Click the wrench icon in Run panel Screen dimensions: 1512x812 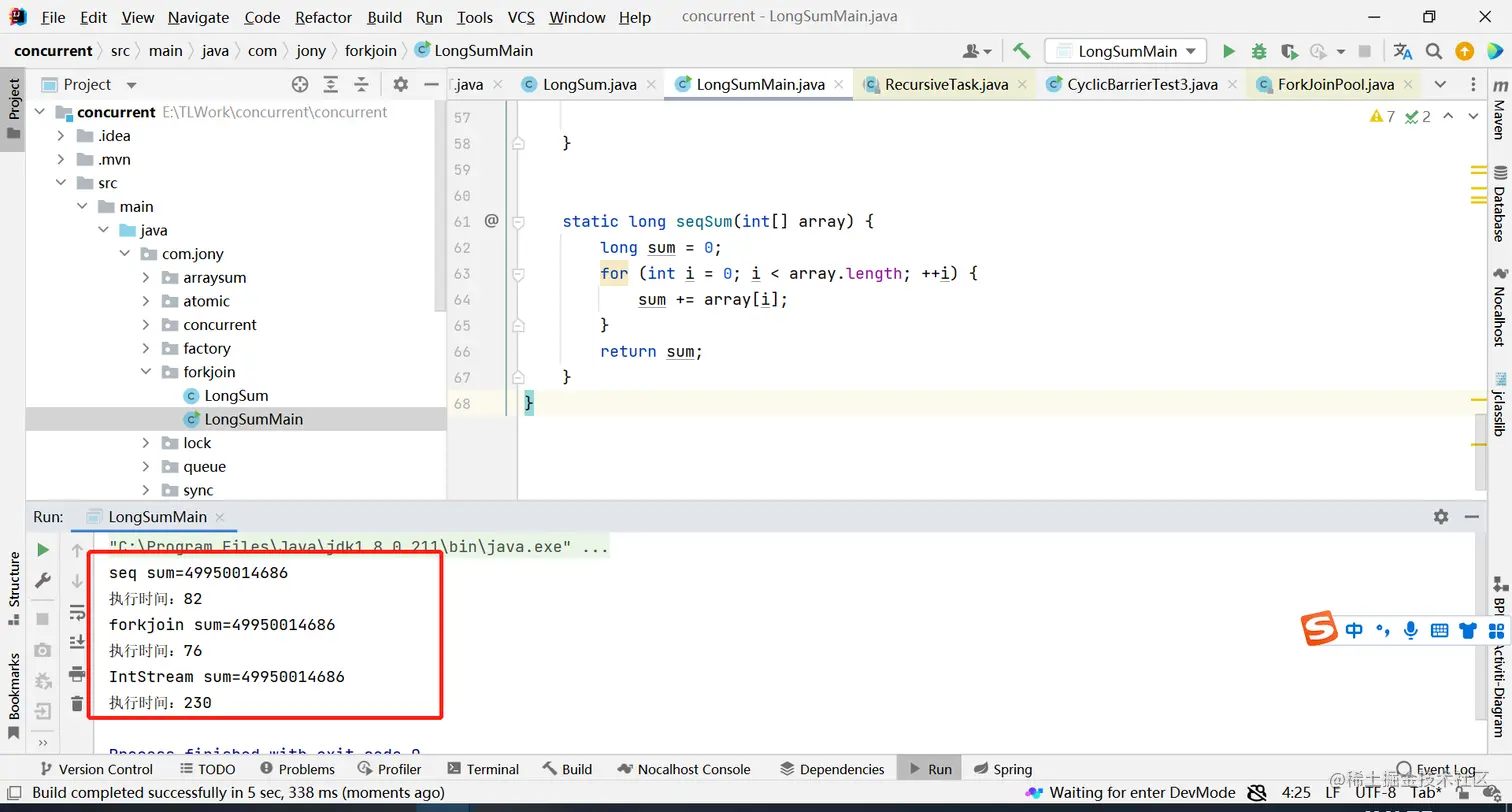point(43,581)
